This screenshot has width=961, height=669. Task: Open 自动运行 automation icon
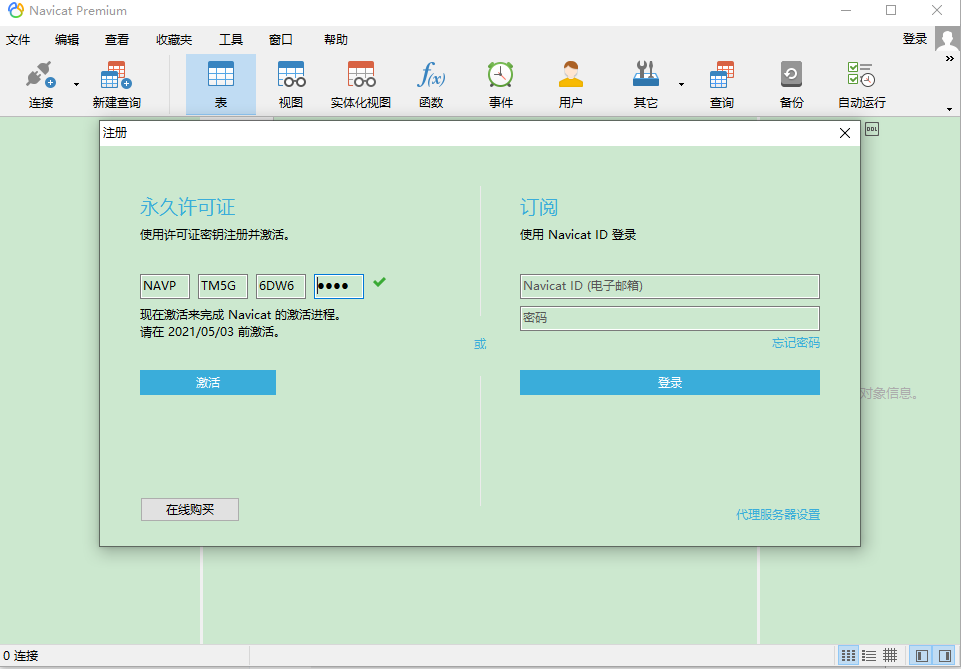pyautogui.click(x=862, y=85)
